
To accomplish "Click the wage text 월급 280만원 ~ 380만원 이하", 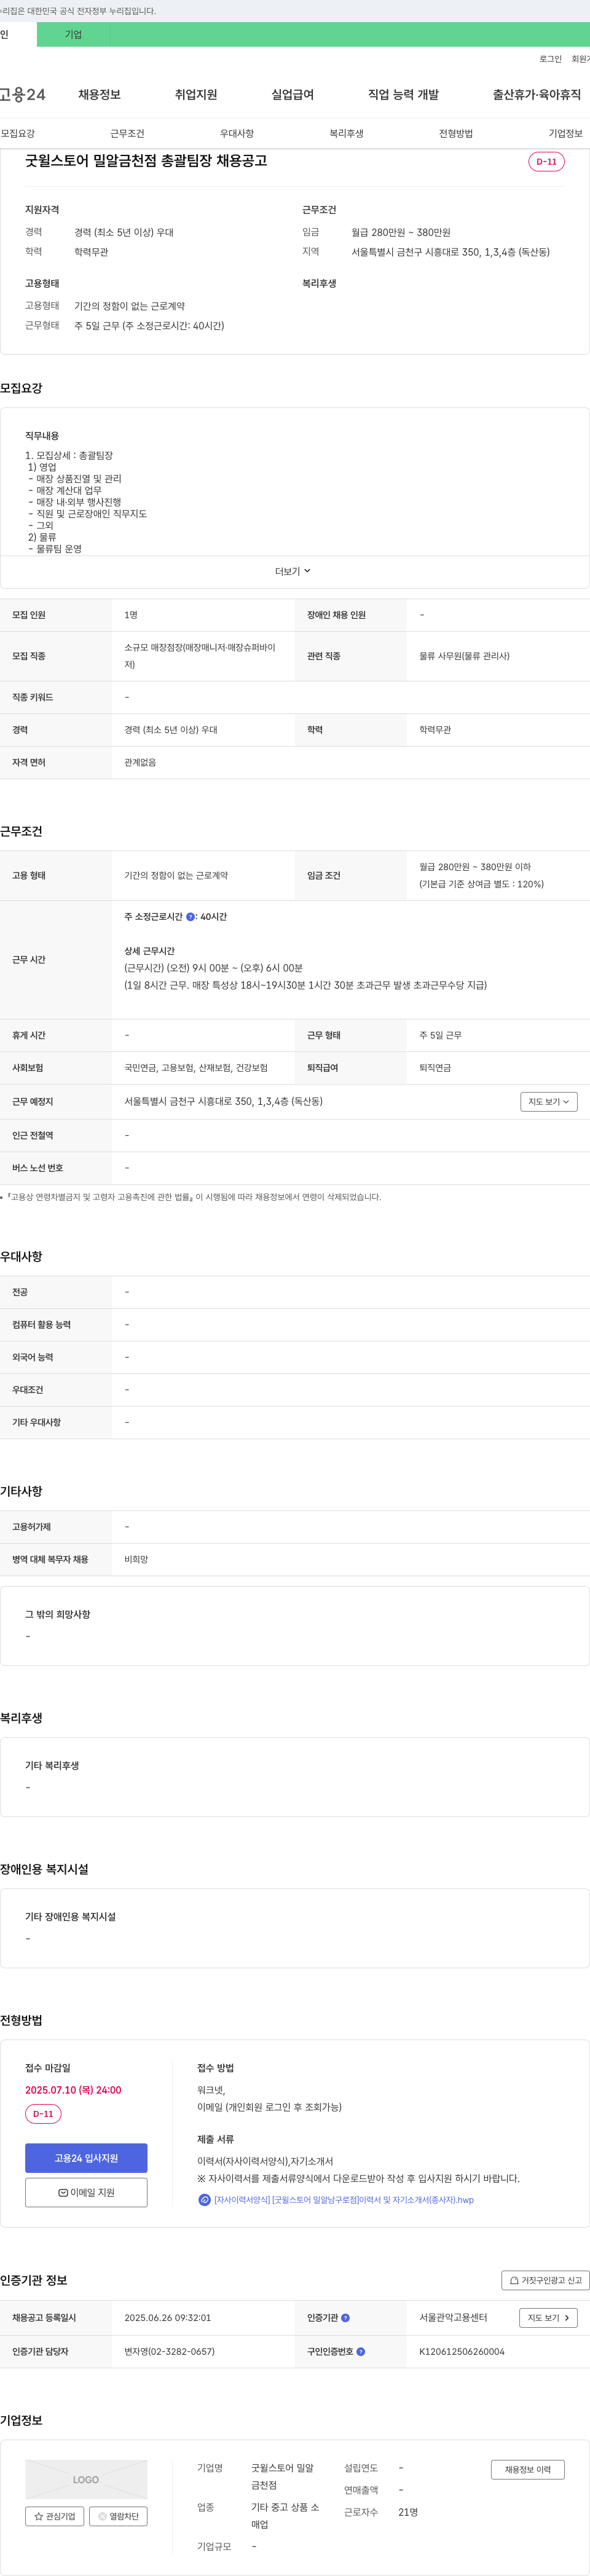I will click(475, 867).
